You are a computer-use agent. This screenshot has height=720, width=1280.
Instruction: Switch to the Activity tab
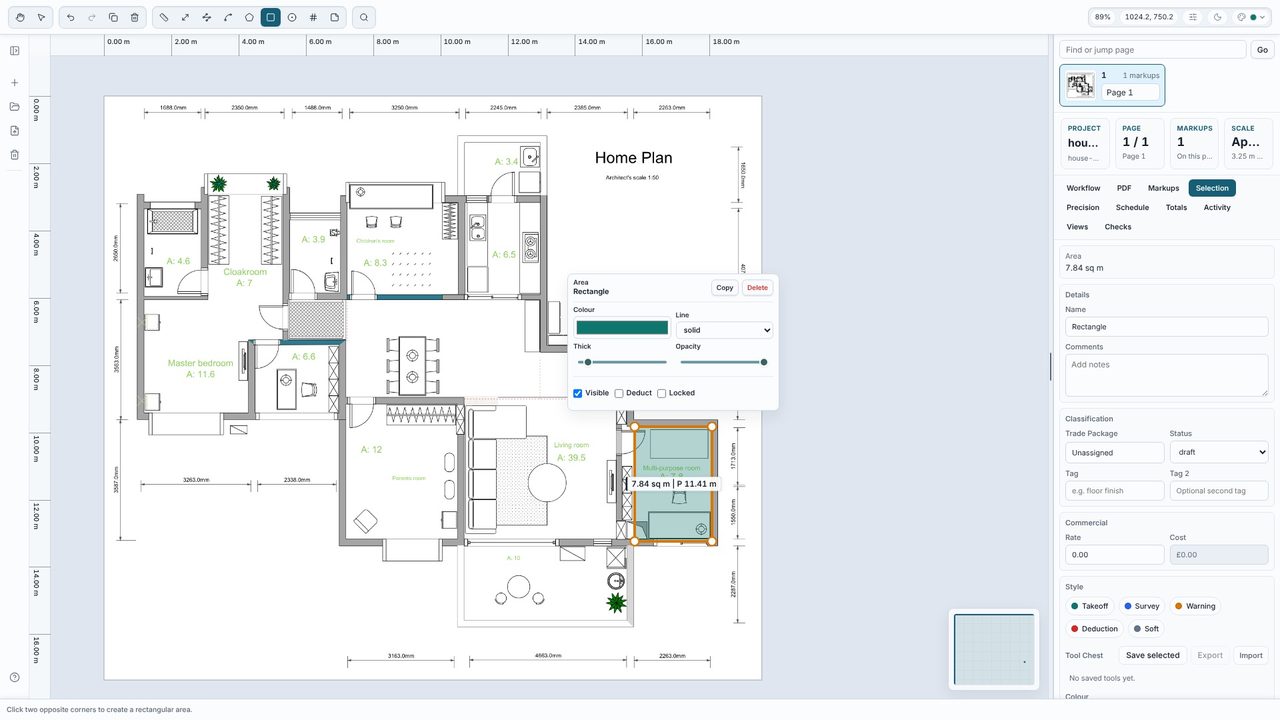click(x=1217, y=208)
